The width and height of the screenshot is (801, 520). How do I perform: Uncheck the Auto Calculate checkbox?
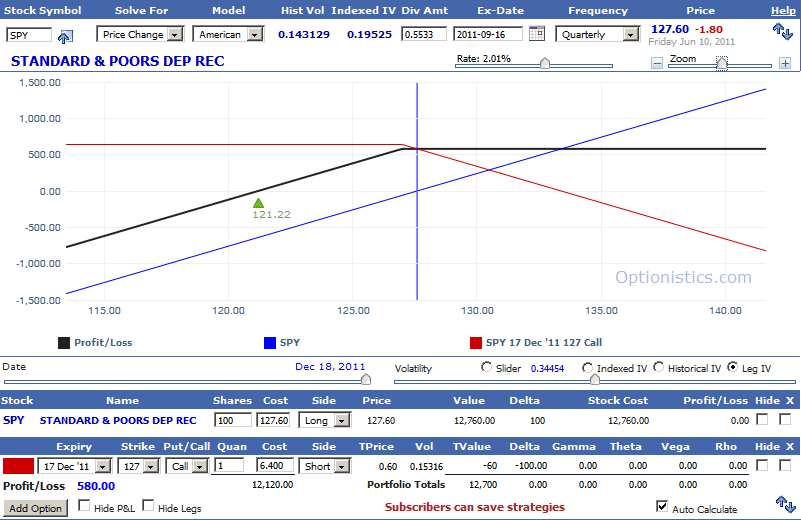tap(662, 506)
